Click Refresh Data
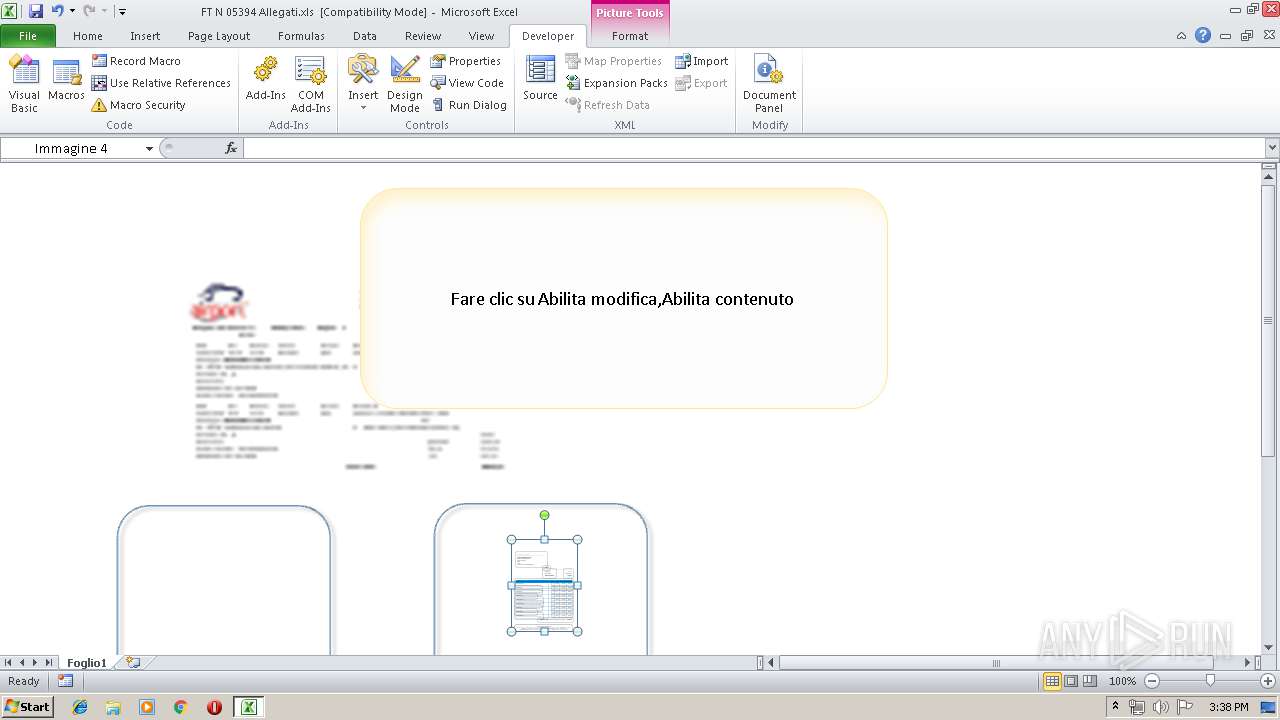The height and width of the screenshot is (720, 1280). (x=607, y=105)
